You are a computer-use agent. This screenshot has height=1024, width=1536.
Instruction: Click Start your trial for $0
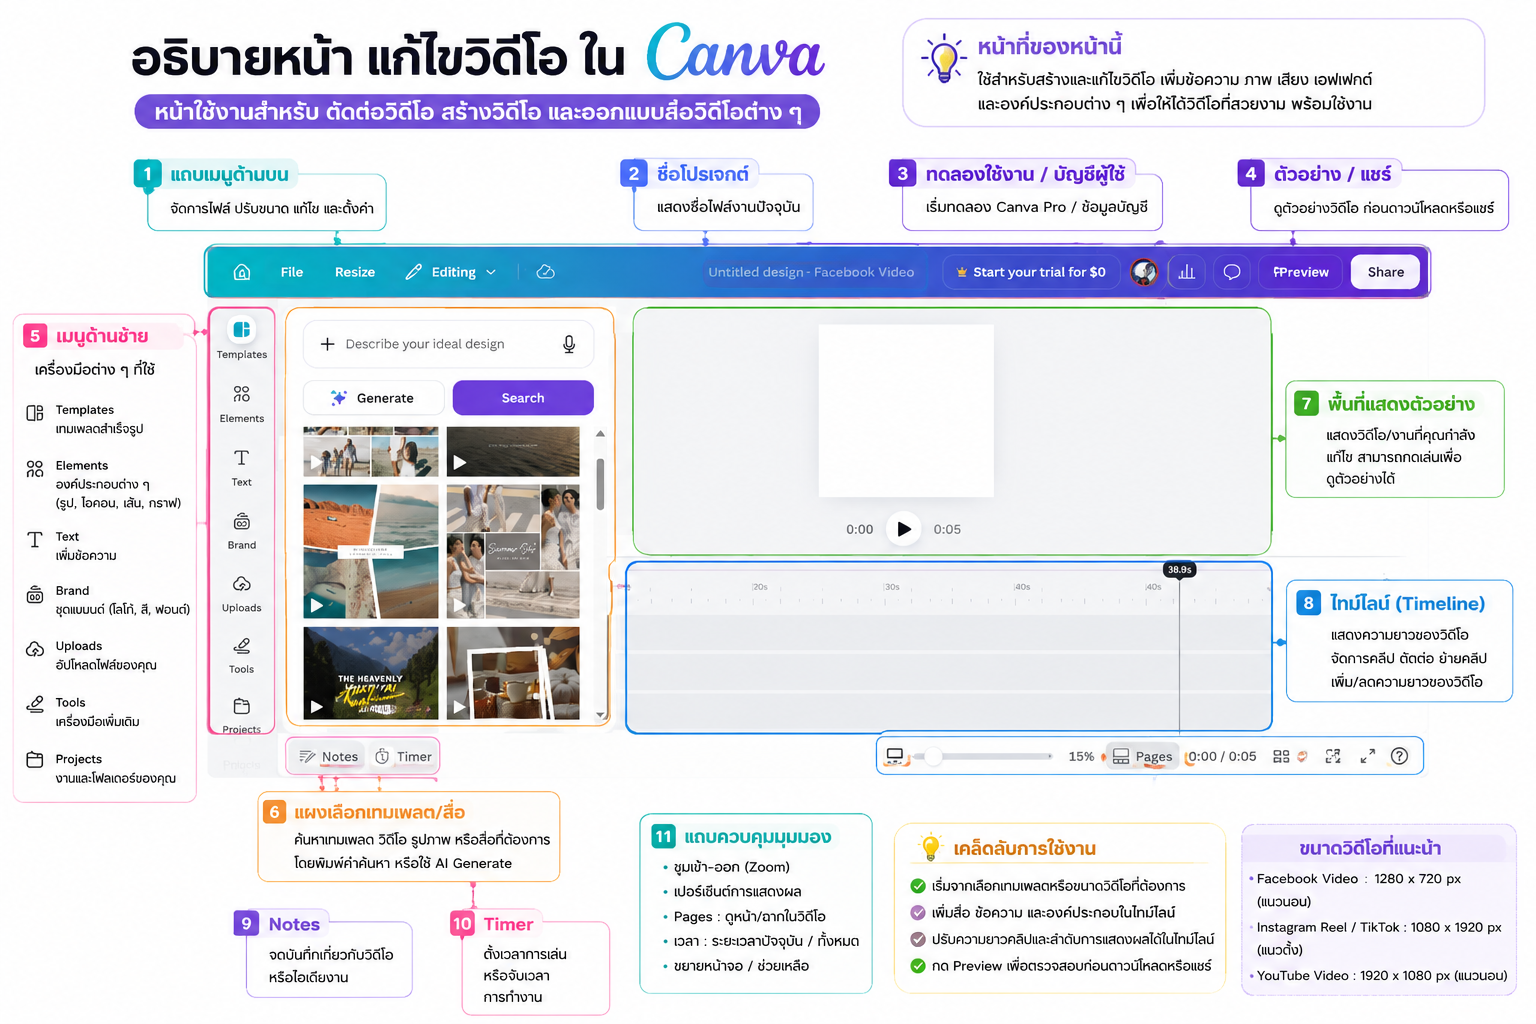point(1031,272)
